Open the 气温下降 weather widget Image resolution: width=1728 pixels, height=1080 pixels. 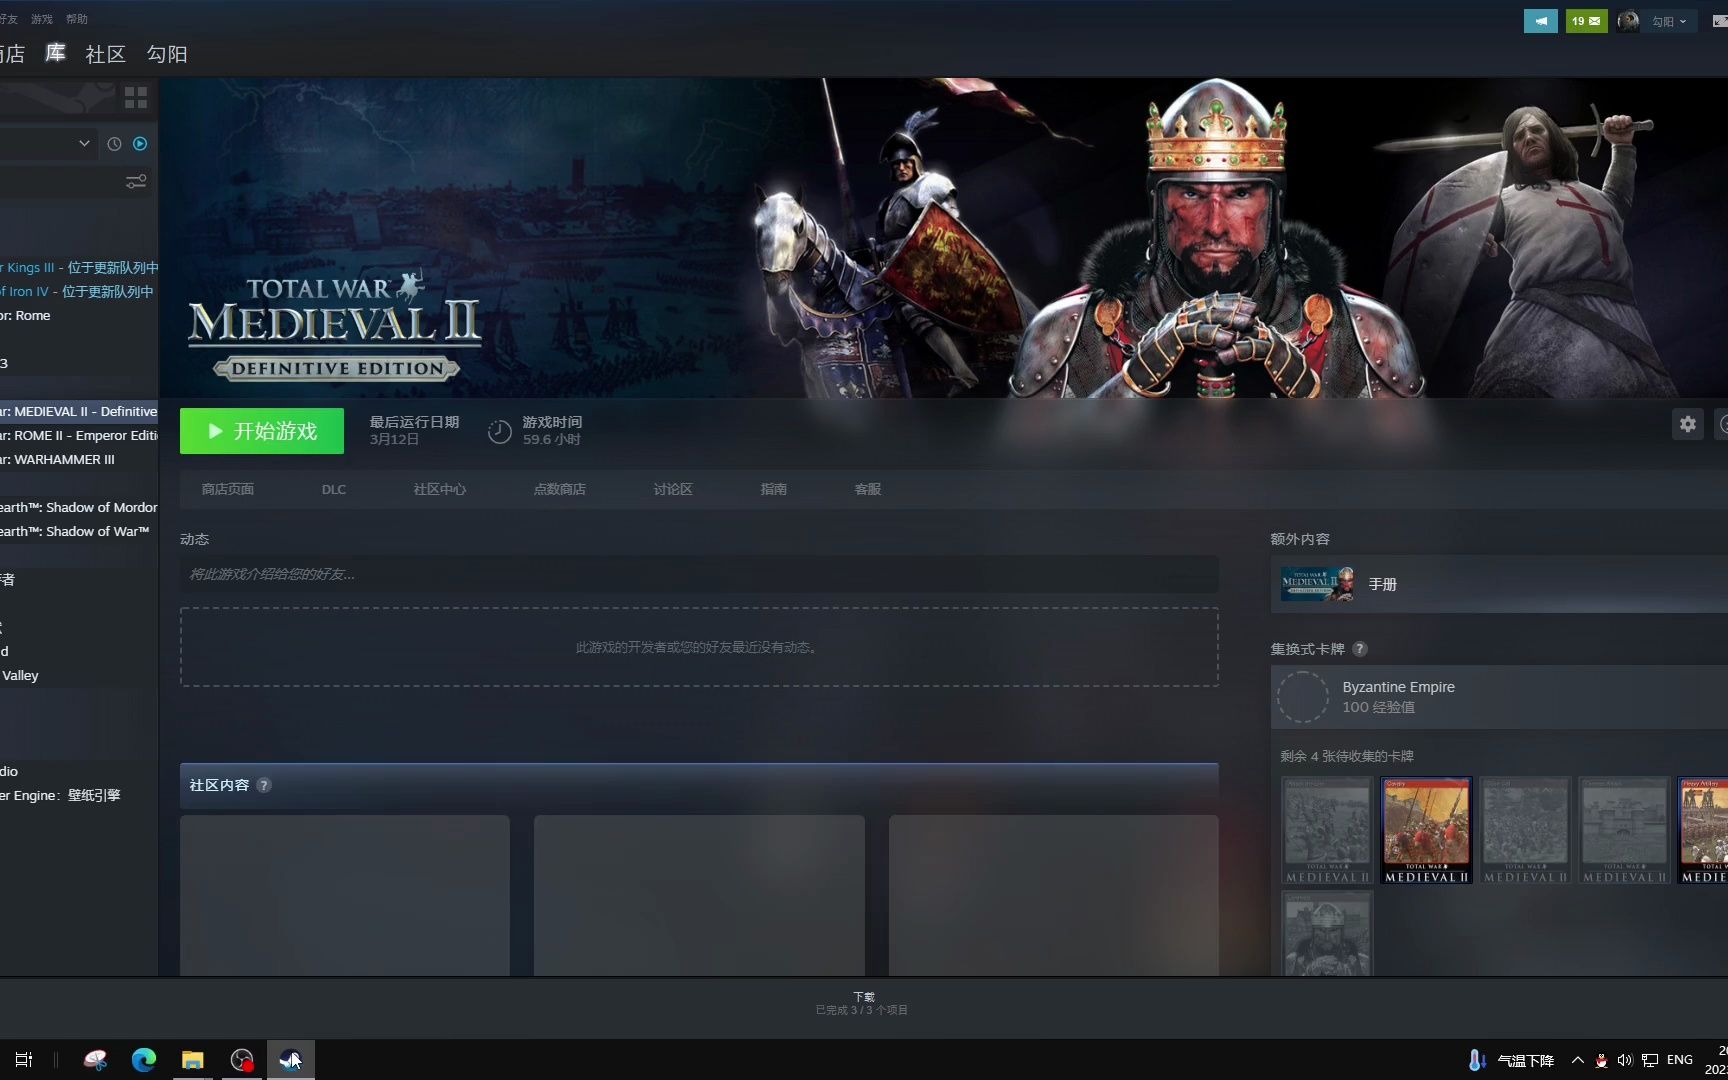(1510, 1060)
